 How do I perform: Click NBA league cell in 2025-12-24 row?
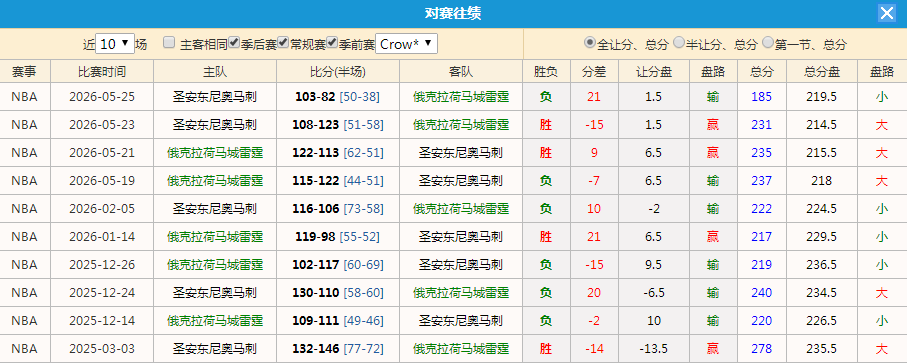24,293
